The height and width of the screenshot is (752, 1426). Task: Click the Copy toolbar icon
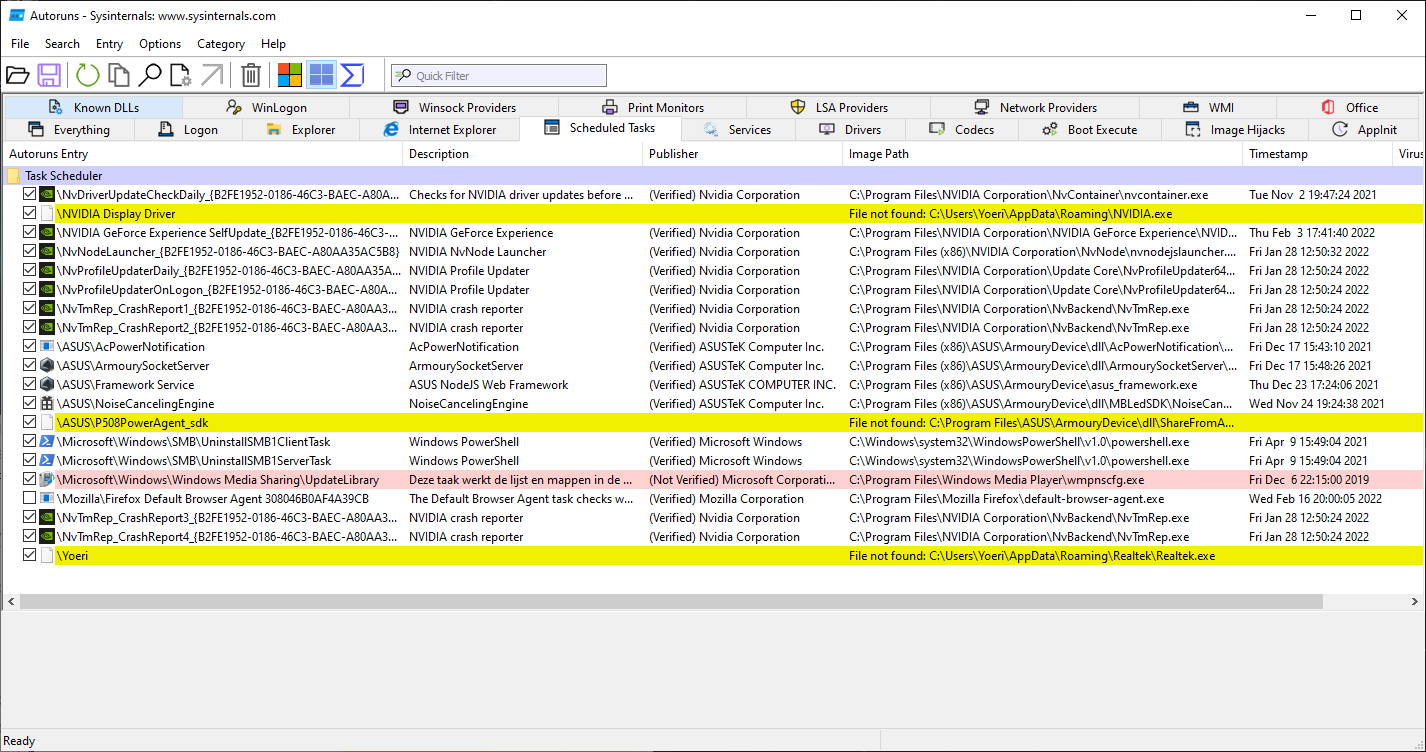[119, 75]
